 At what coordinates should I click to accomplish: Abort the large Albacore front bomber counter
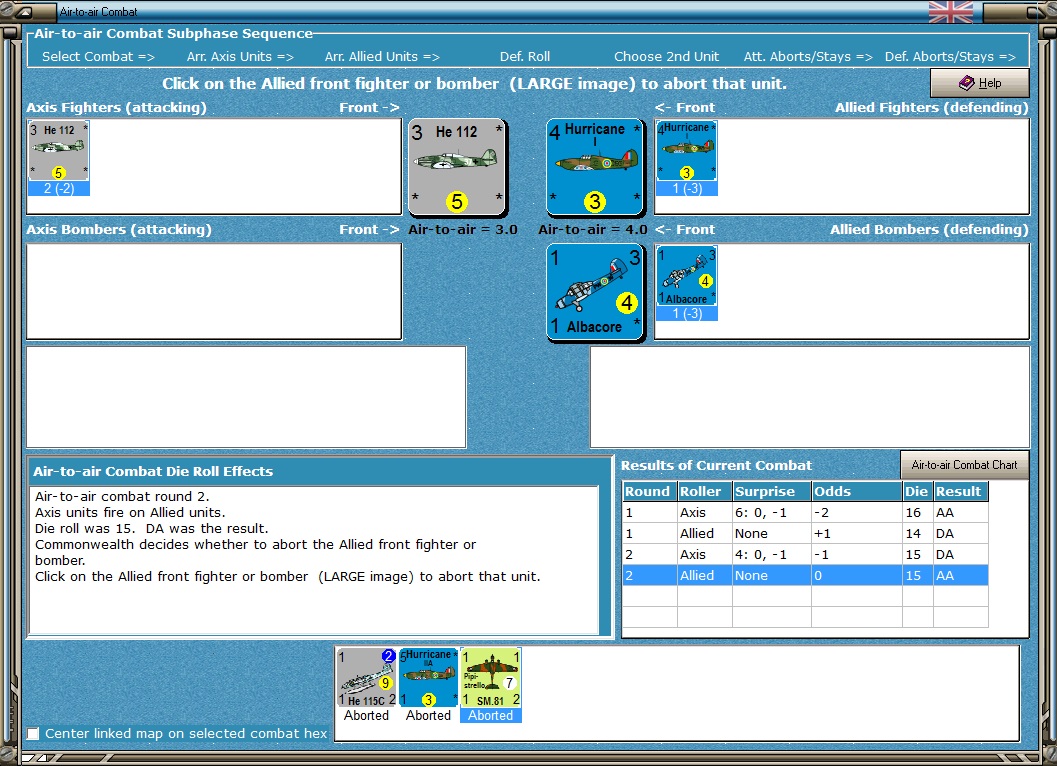[x=595, y=292]
